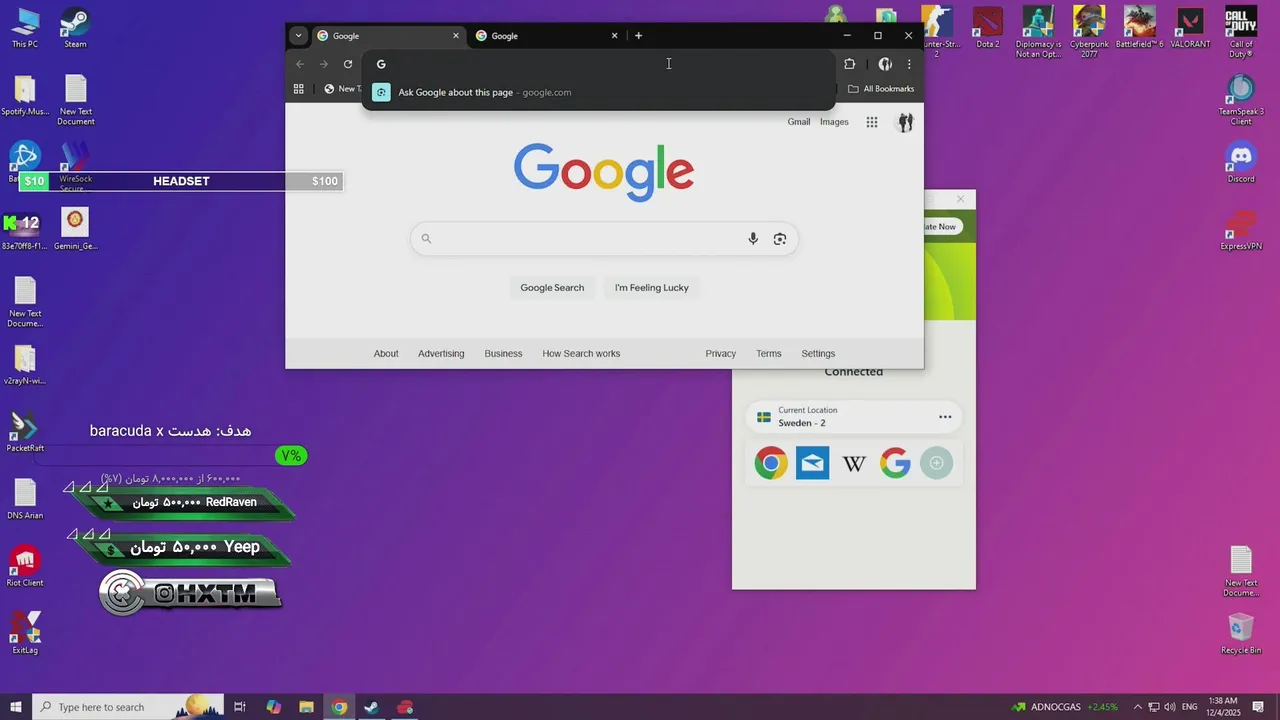Open the Google apps grid

pyautogui.click(x=872, y=122)
